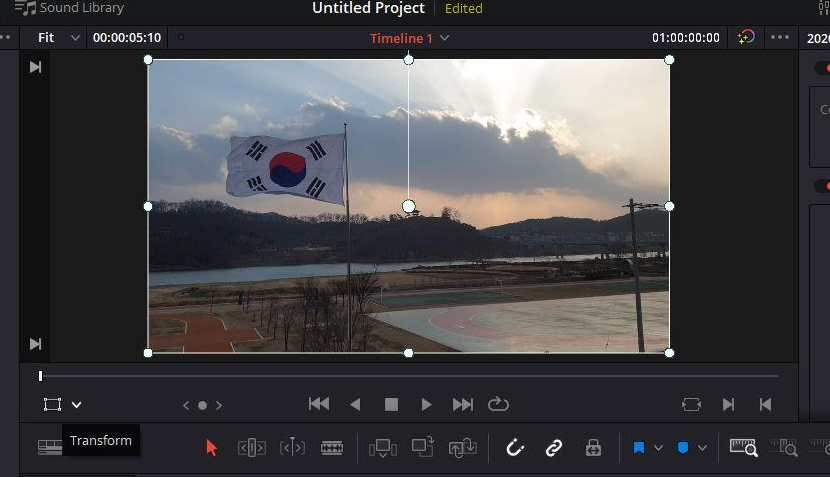Viewport: 830px width, 477px height.
Task: Click the full extent zoom icon
Action: pyautogui.click(x=744, y=448)
